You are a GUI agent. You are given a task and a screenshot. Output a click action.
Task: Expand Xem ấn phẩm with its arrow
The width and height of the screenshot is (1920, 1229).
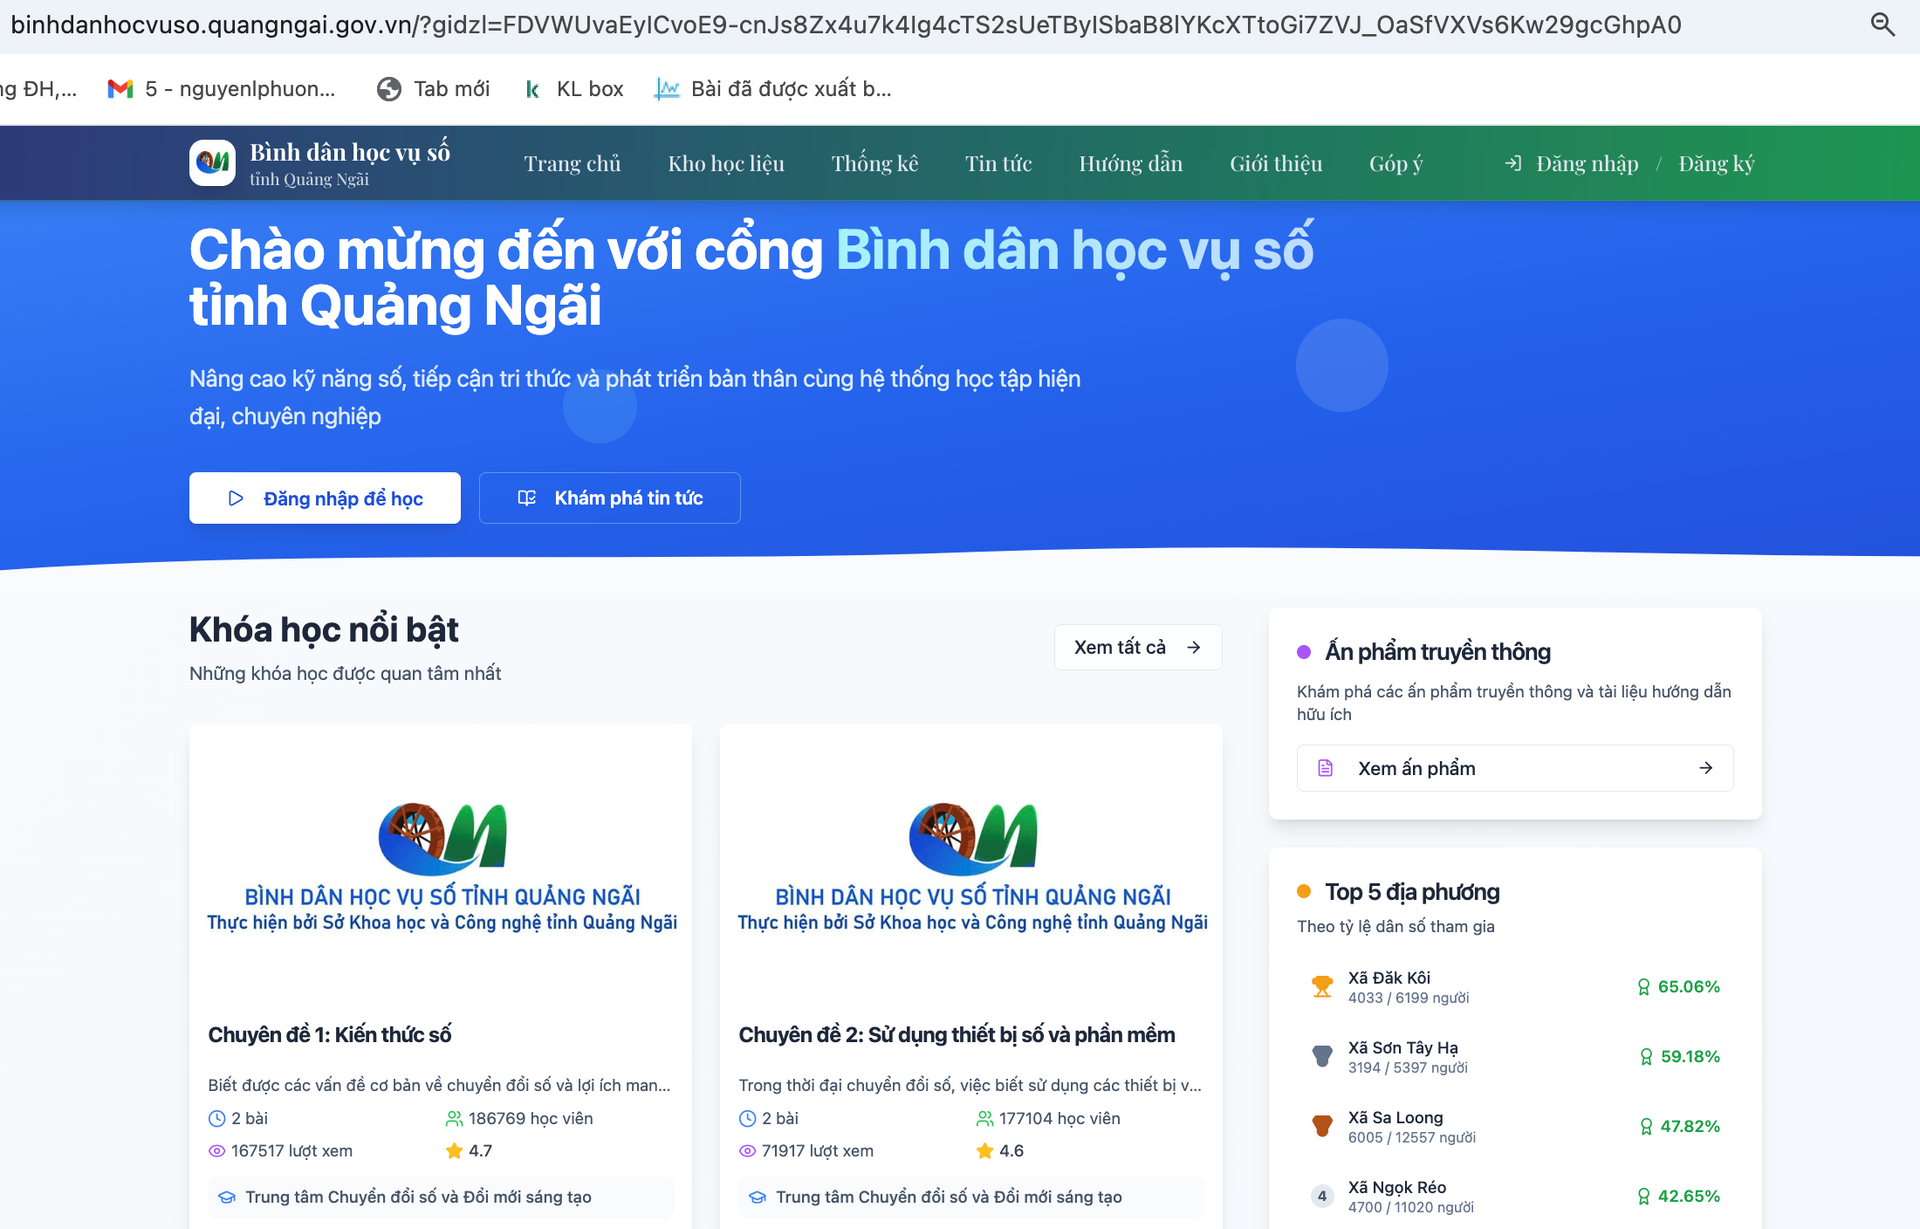(x=1706, y=768)
